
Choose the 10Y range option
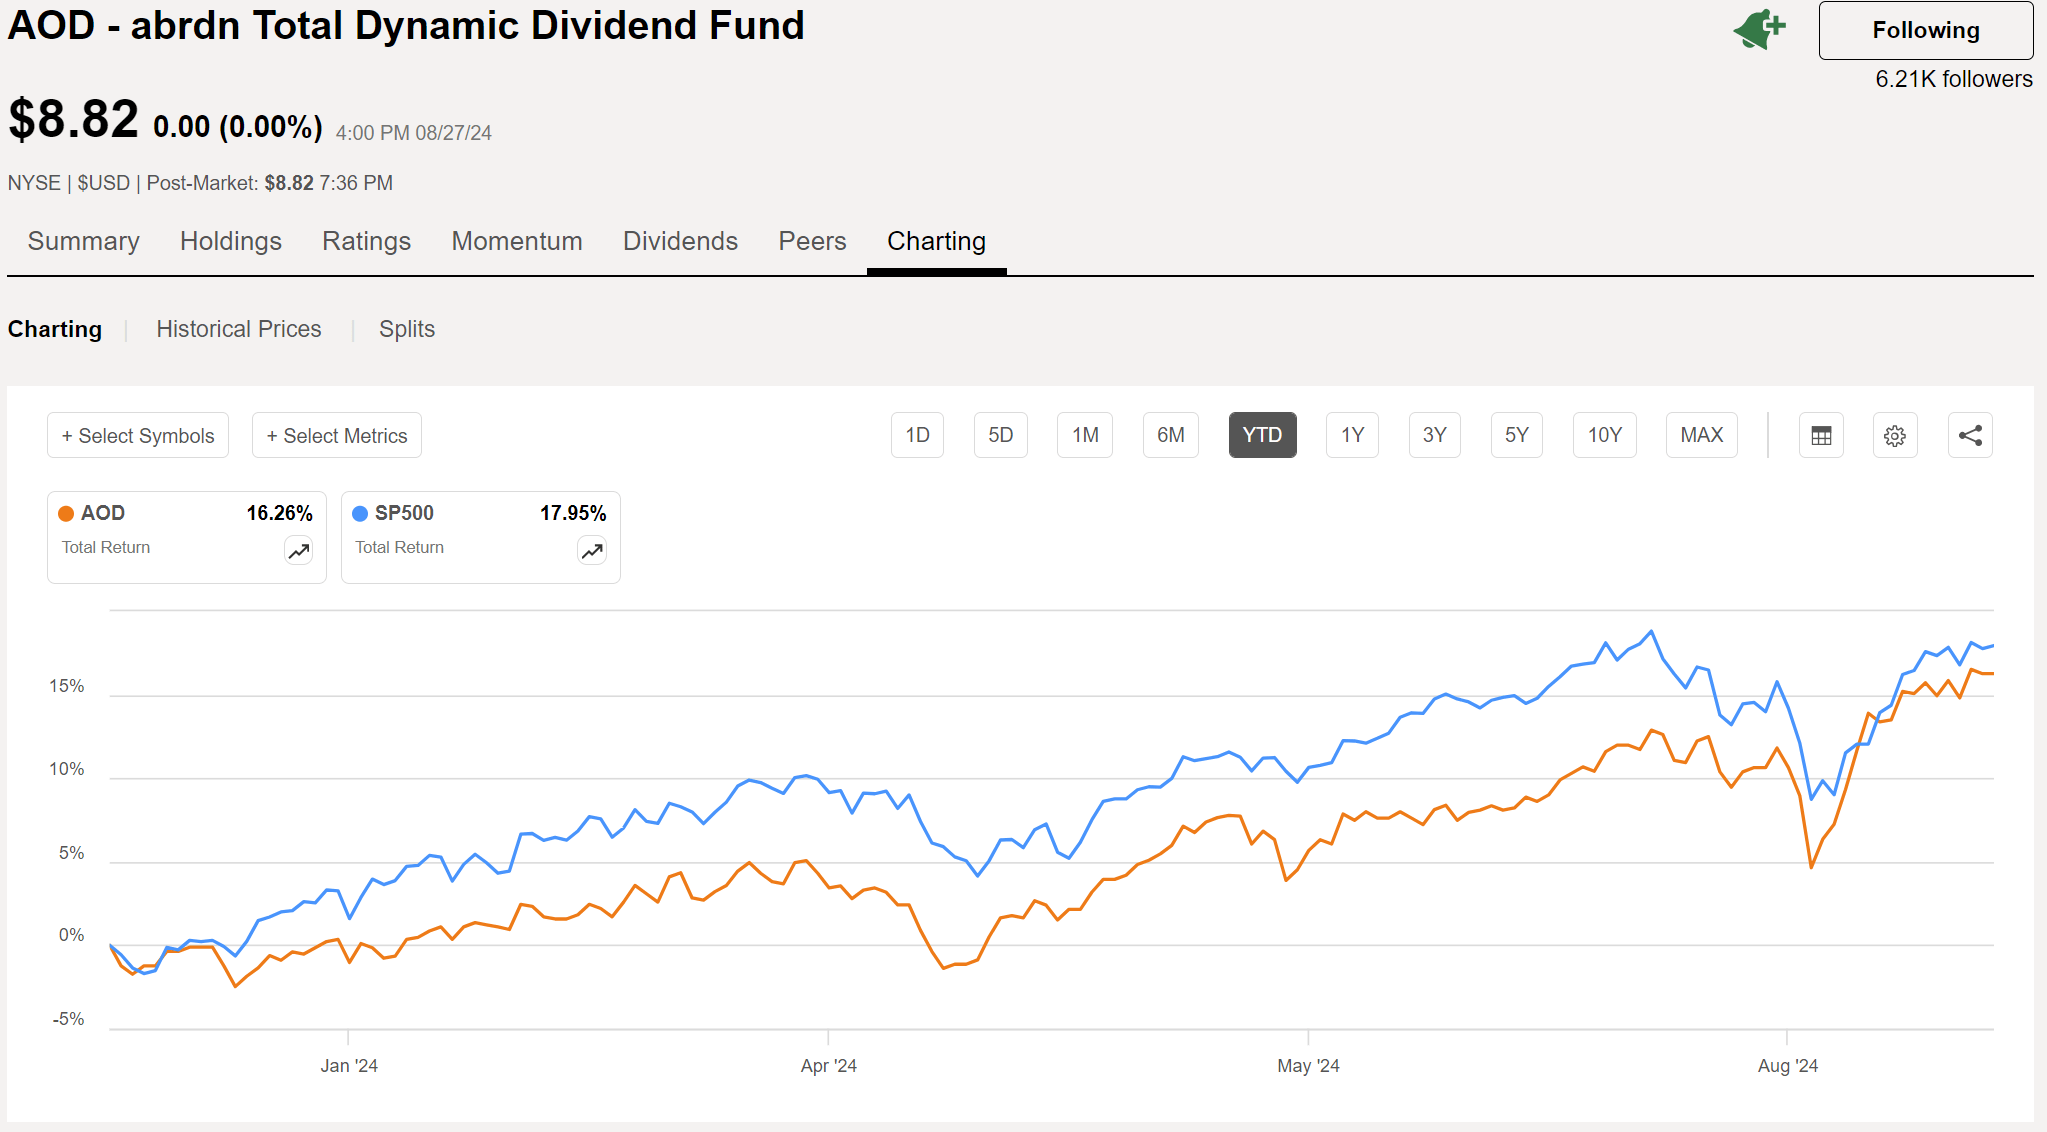(x=1604, y=435)
